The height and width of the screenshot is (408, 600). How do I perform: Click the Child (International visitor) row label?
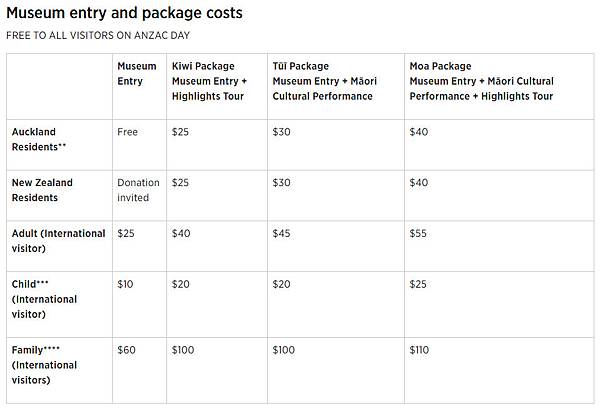pyautogui.click(x=44, y=299)
